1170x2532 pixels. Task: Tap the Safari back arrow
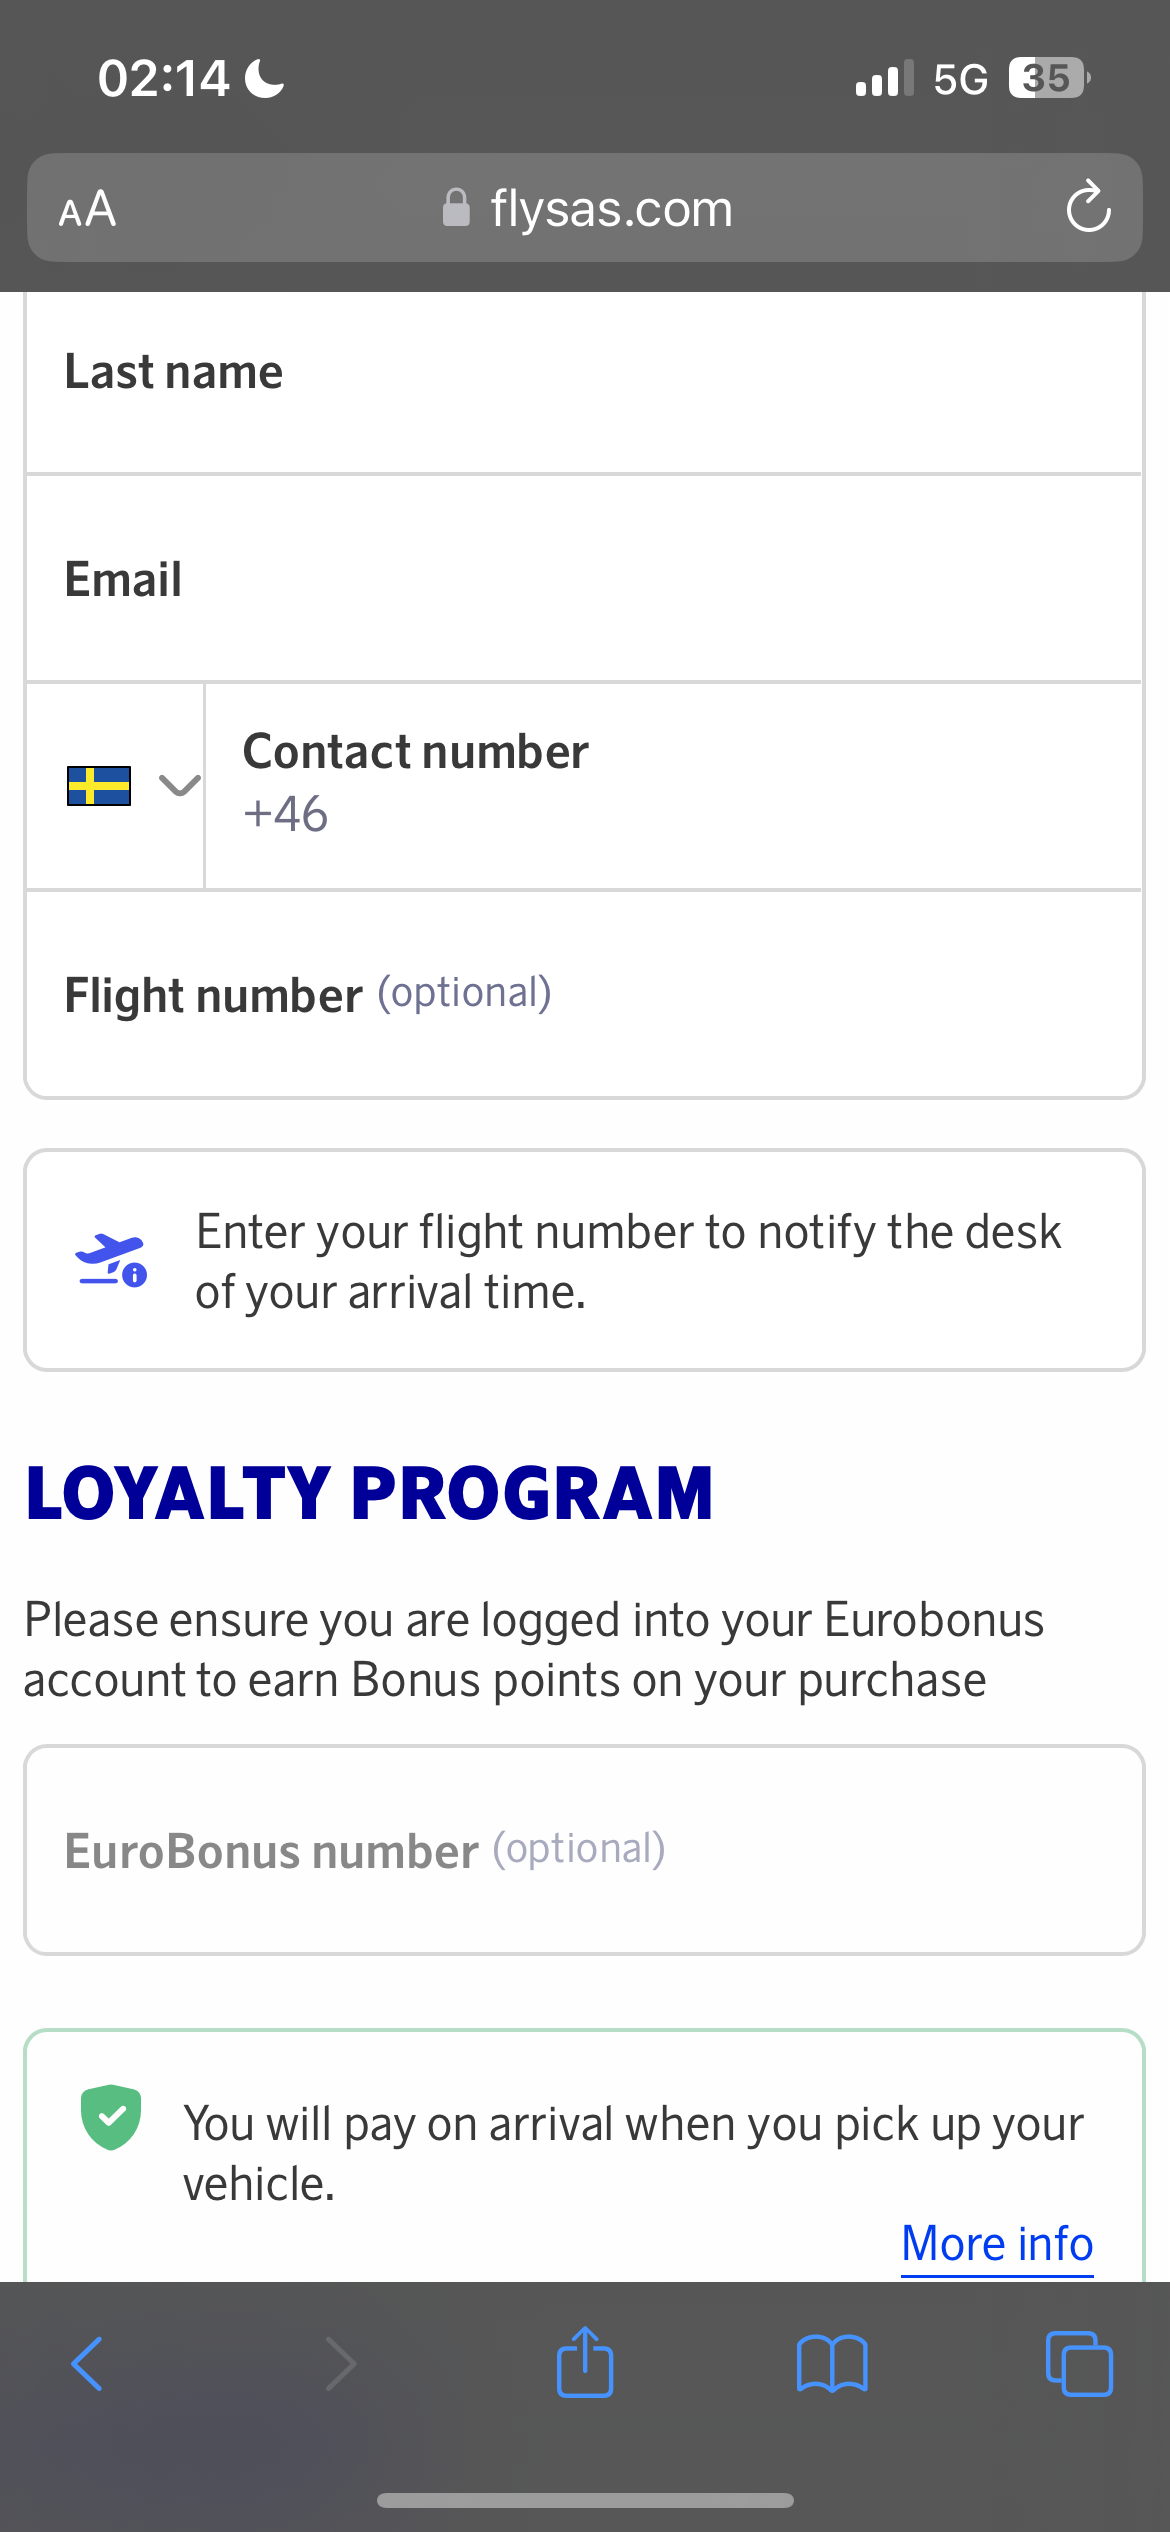(87, 2364)
